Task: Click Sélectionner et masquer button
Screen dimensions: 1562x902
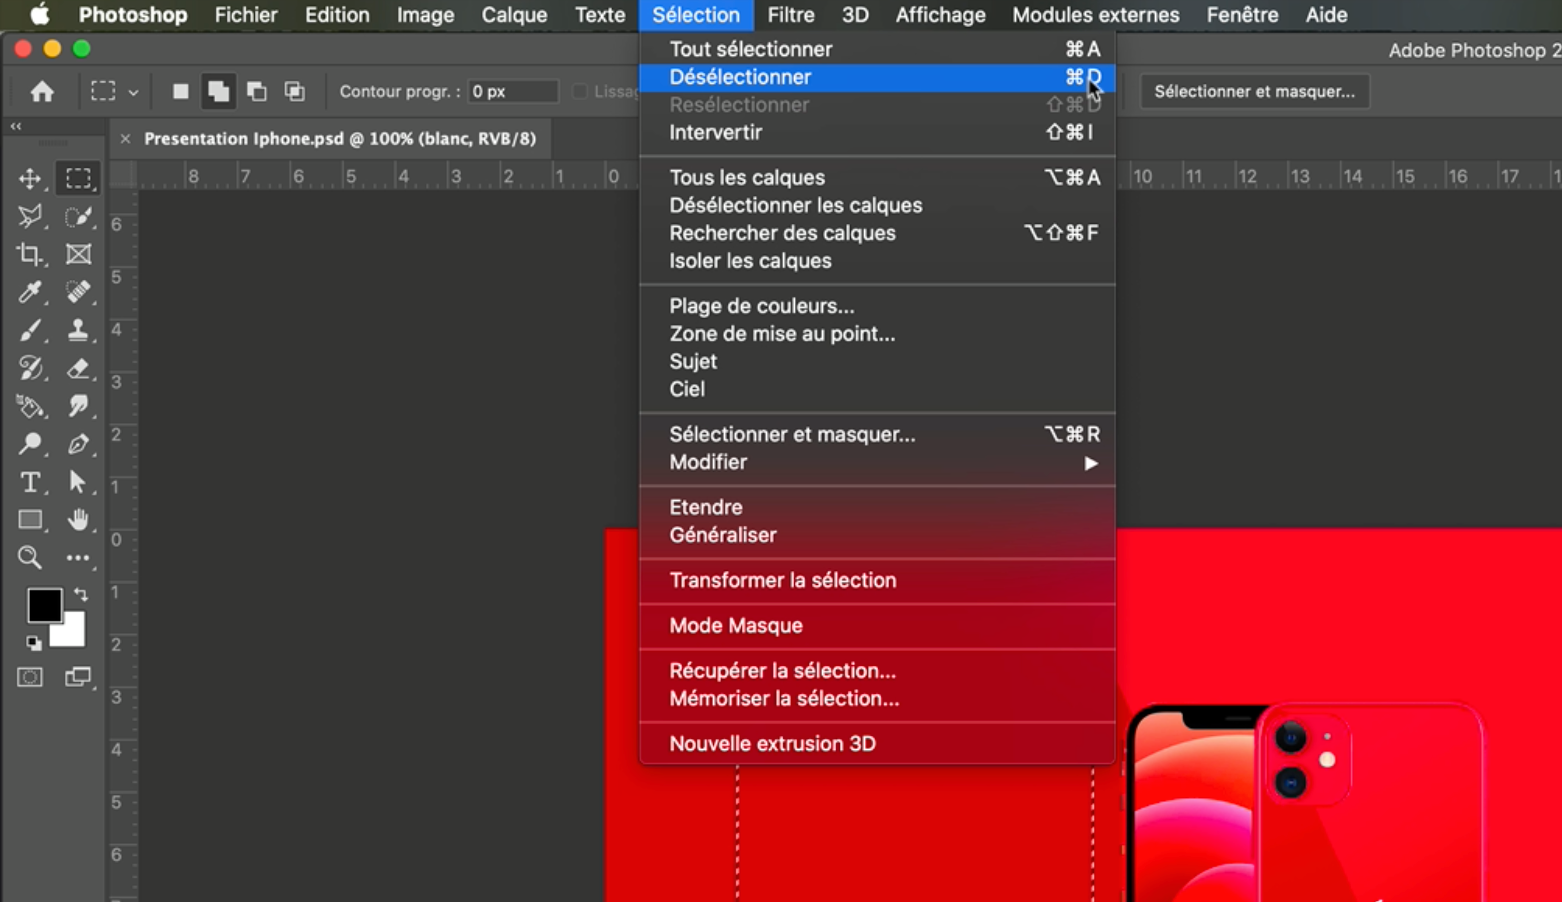Action: (x=1254, y=91)
